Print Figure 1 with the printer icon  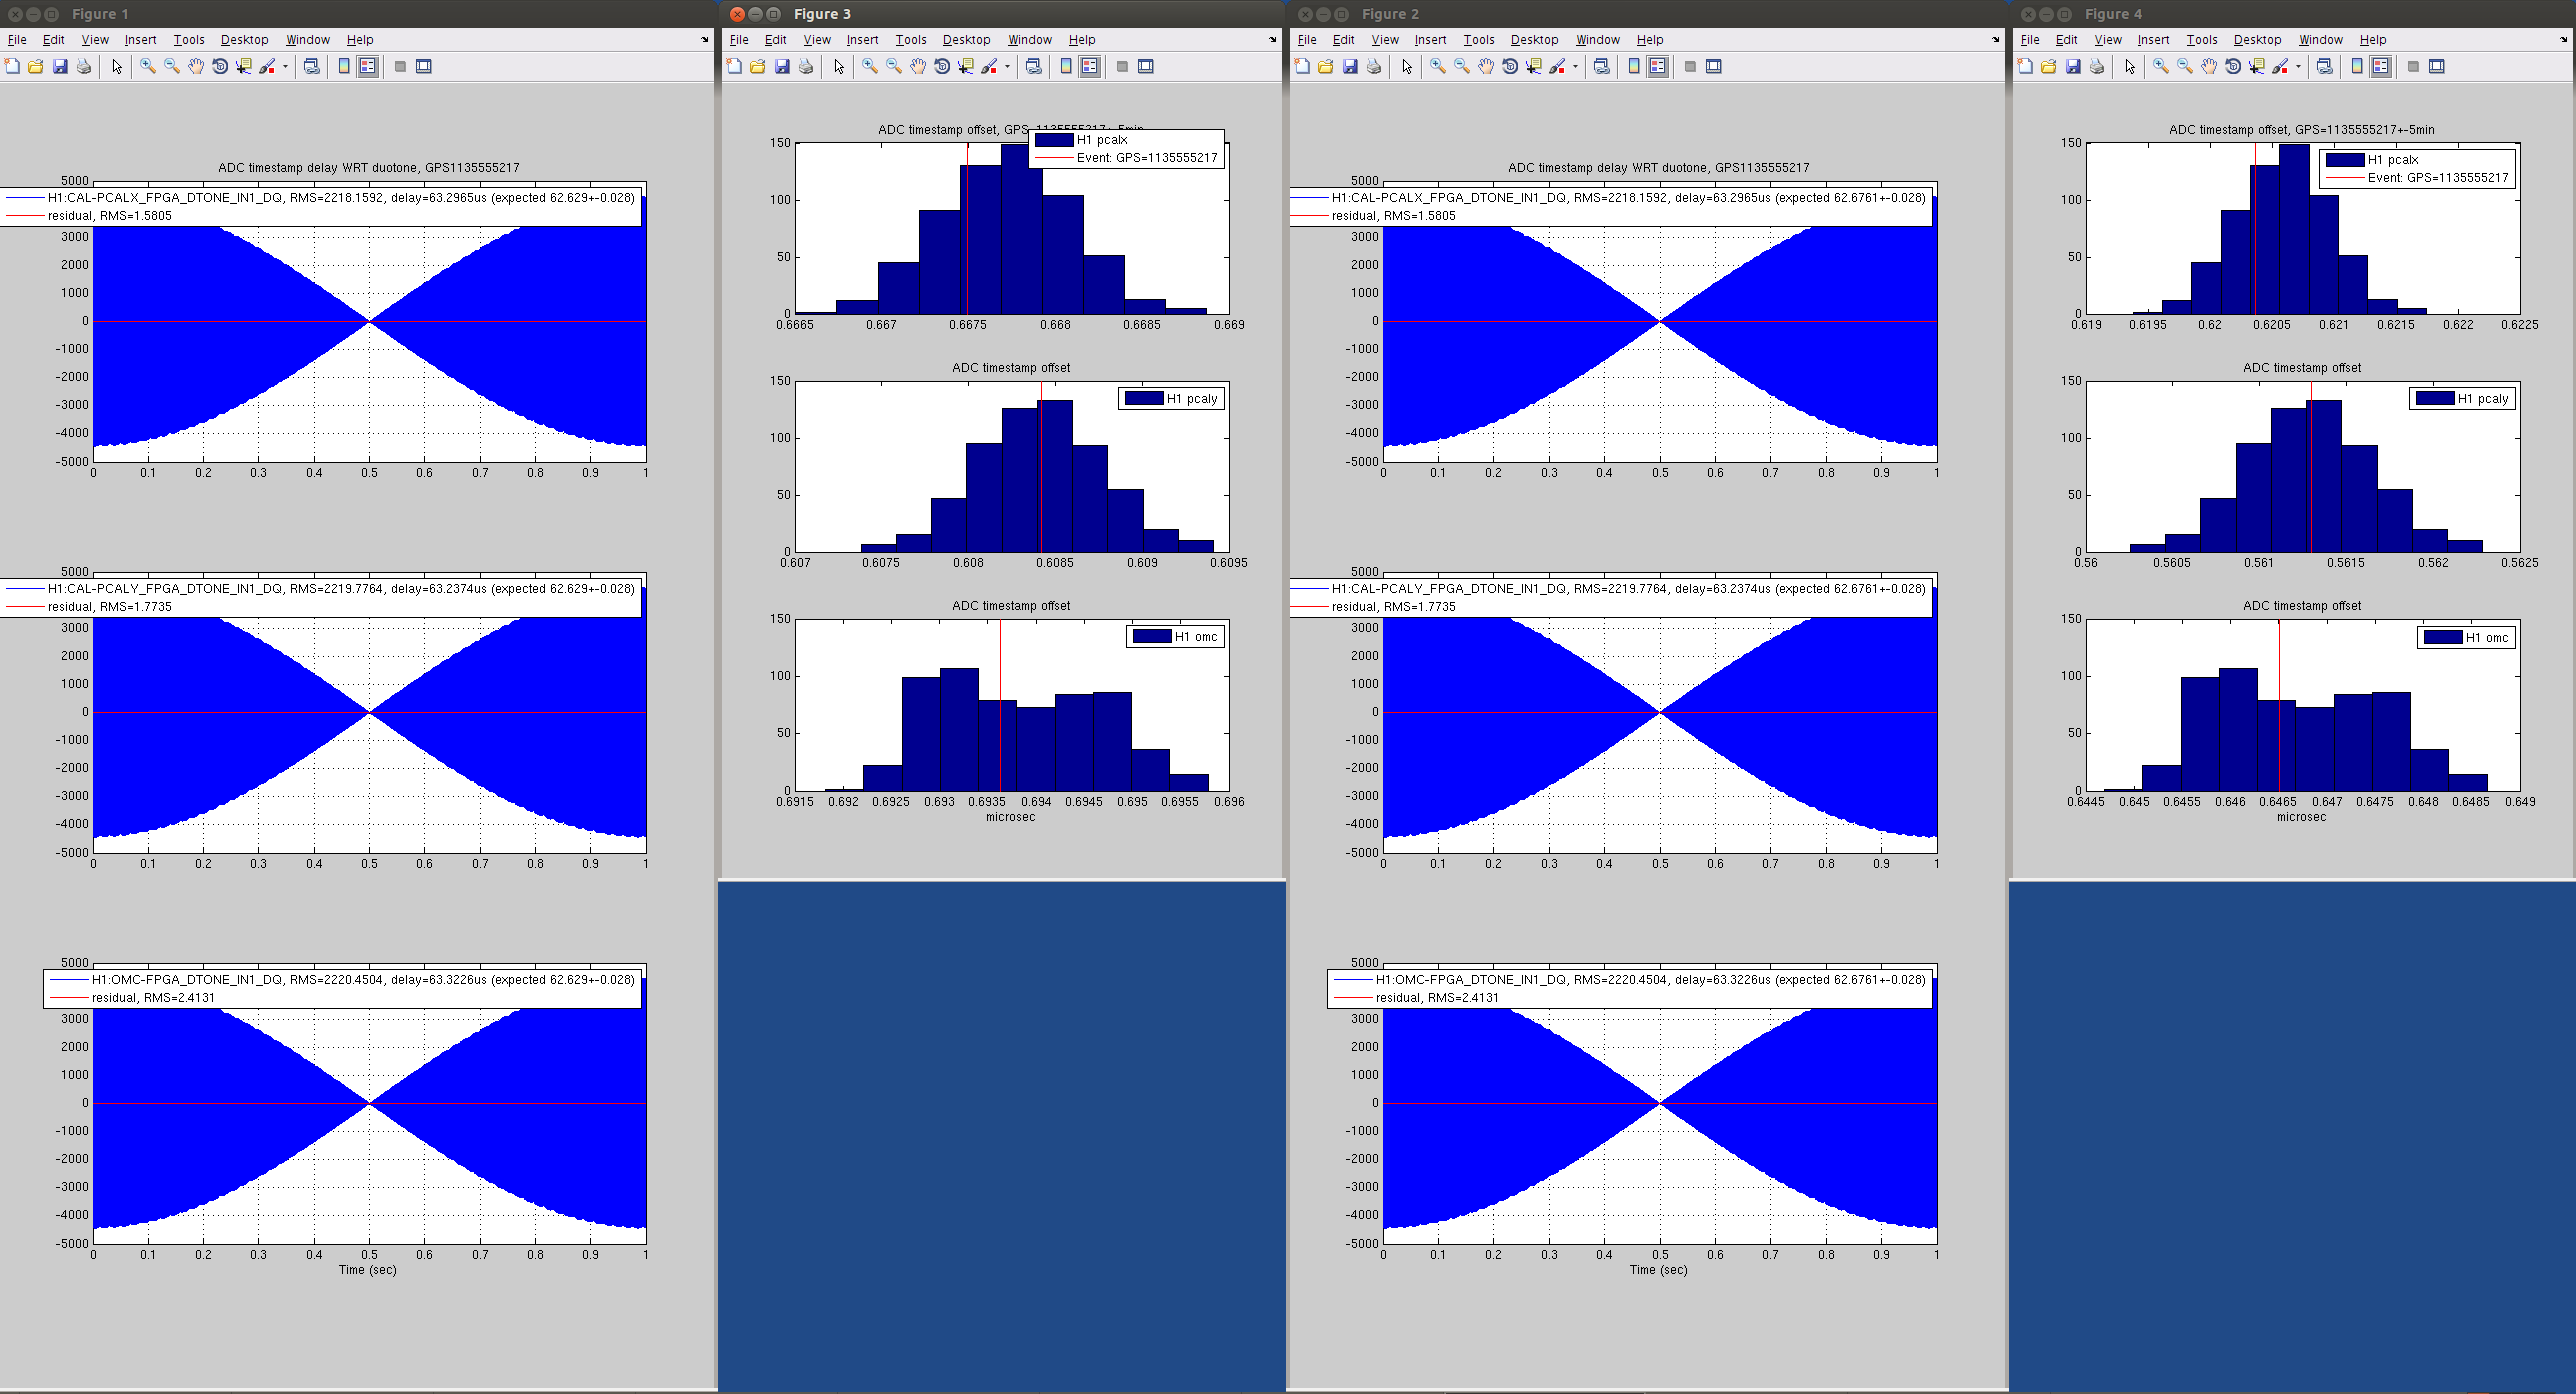coord(84,66)
